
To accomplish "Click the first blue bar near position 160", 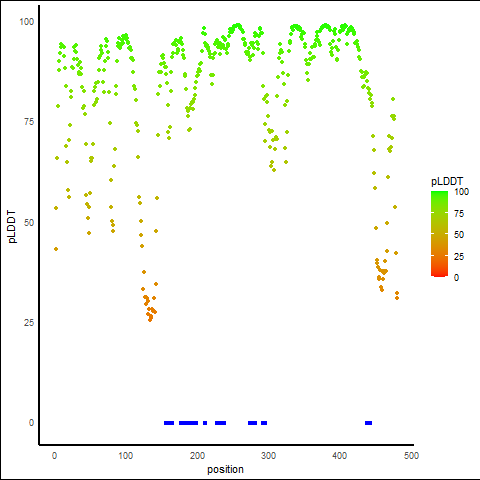I will pyautogui.click(x=169, y=423).
